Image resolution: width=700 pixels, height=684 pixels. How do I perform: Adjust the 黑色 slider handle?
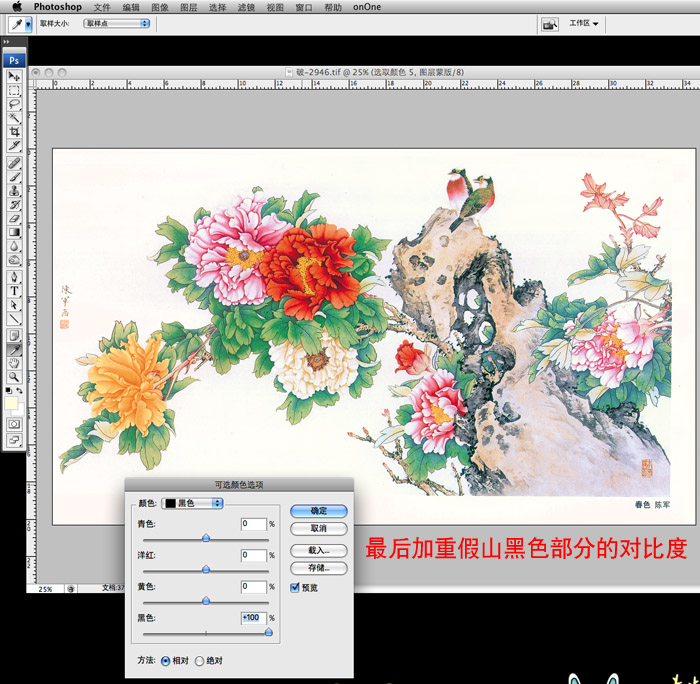point(268,631)
